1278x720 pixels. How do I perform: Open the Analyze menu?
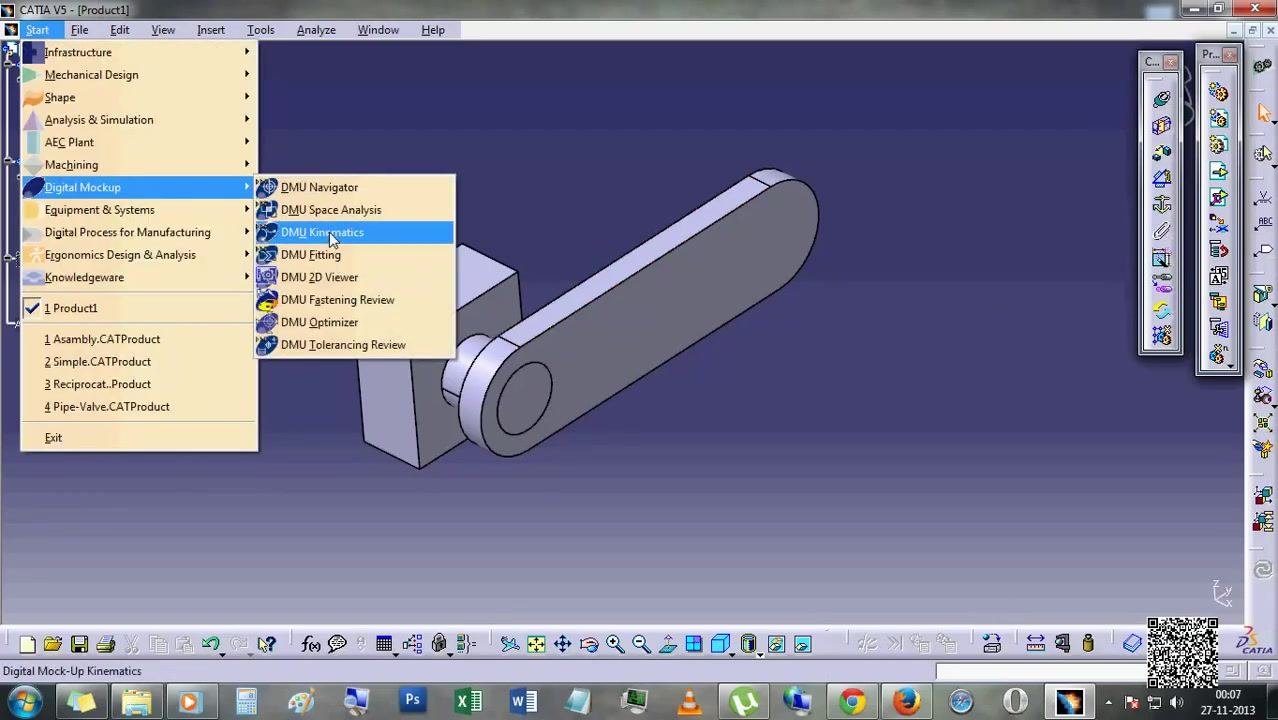(x=316, y=30)
